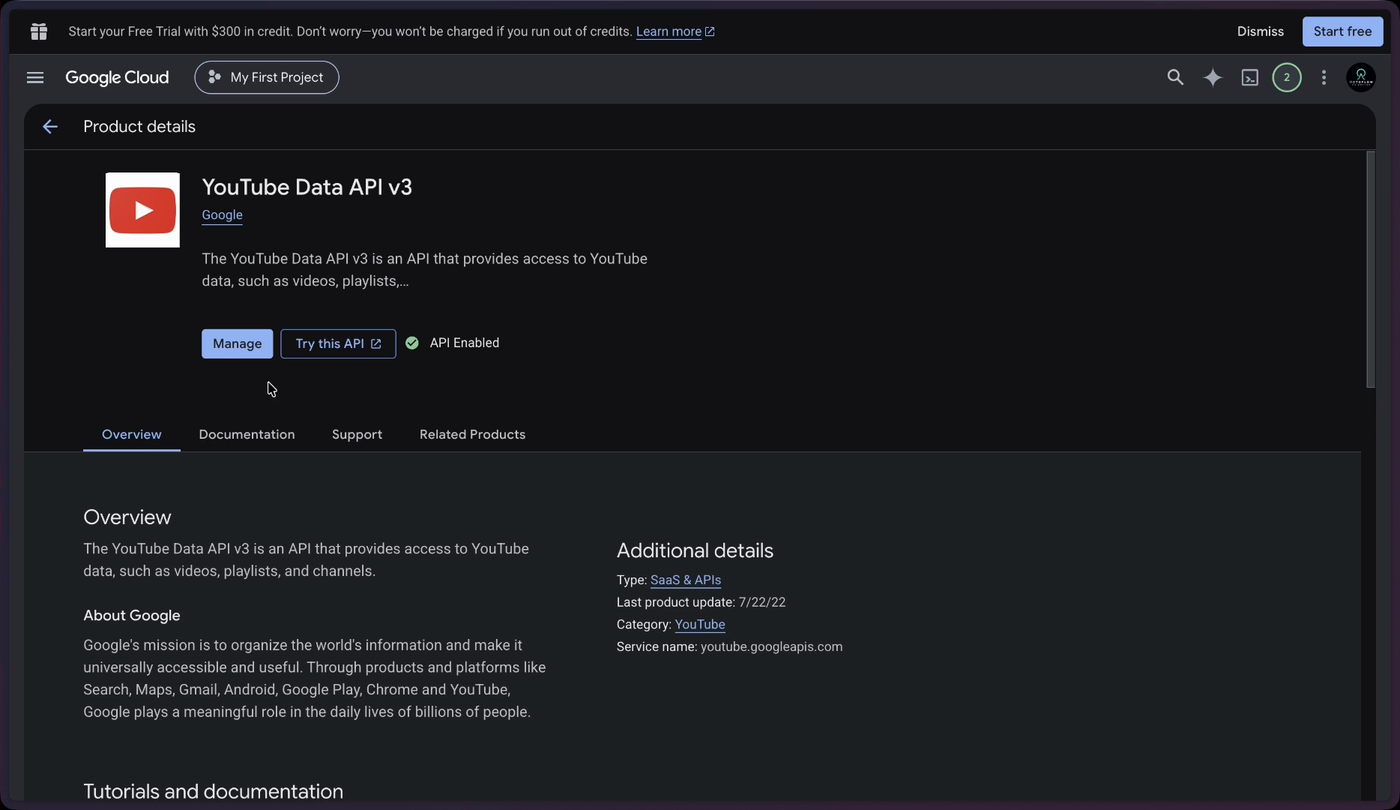The width and height of the screenshot is (1400, 810).
Task: Open the Google publisher link
Action: click(x=222, y=215)
